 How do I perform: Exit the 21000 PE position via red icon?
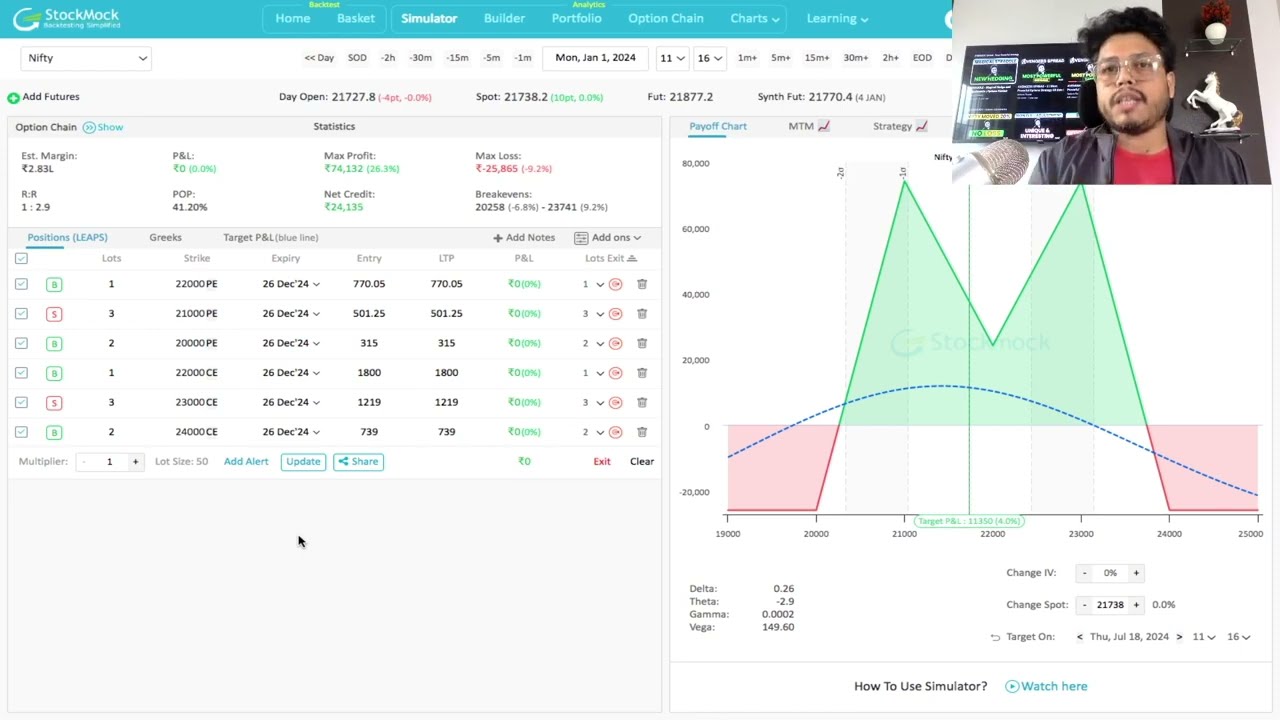pos(616,314)
